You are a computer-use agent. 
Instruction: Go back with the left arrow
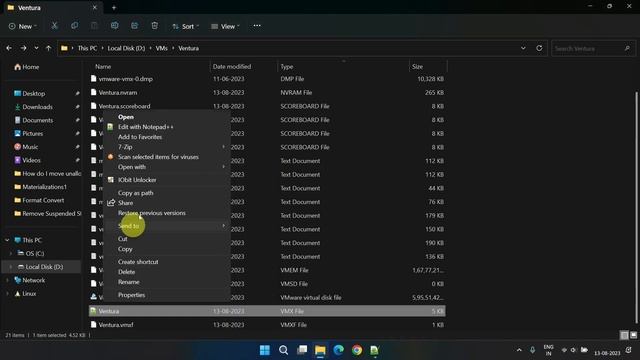[x=9, y=48]
